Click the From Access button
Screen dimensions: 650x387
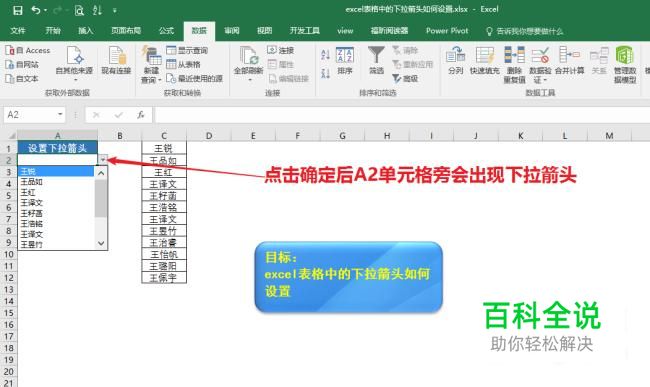[x=28, y=51]
